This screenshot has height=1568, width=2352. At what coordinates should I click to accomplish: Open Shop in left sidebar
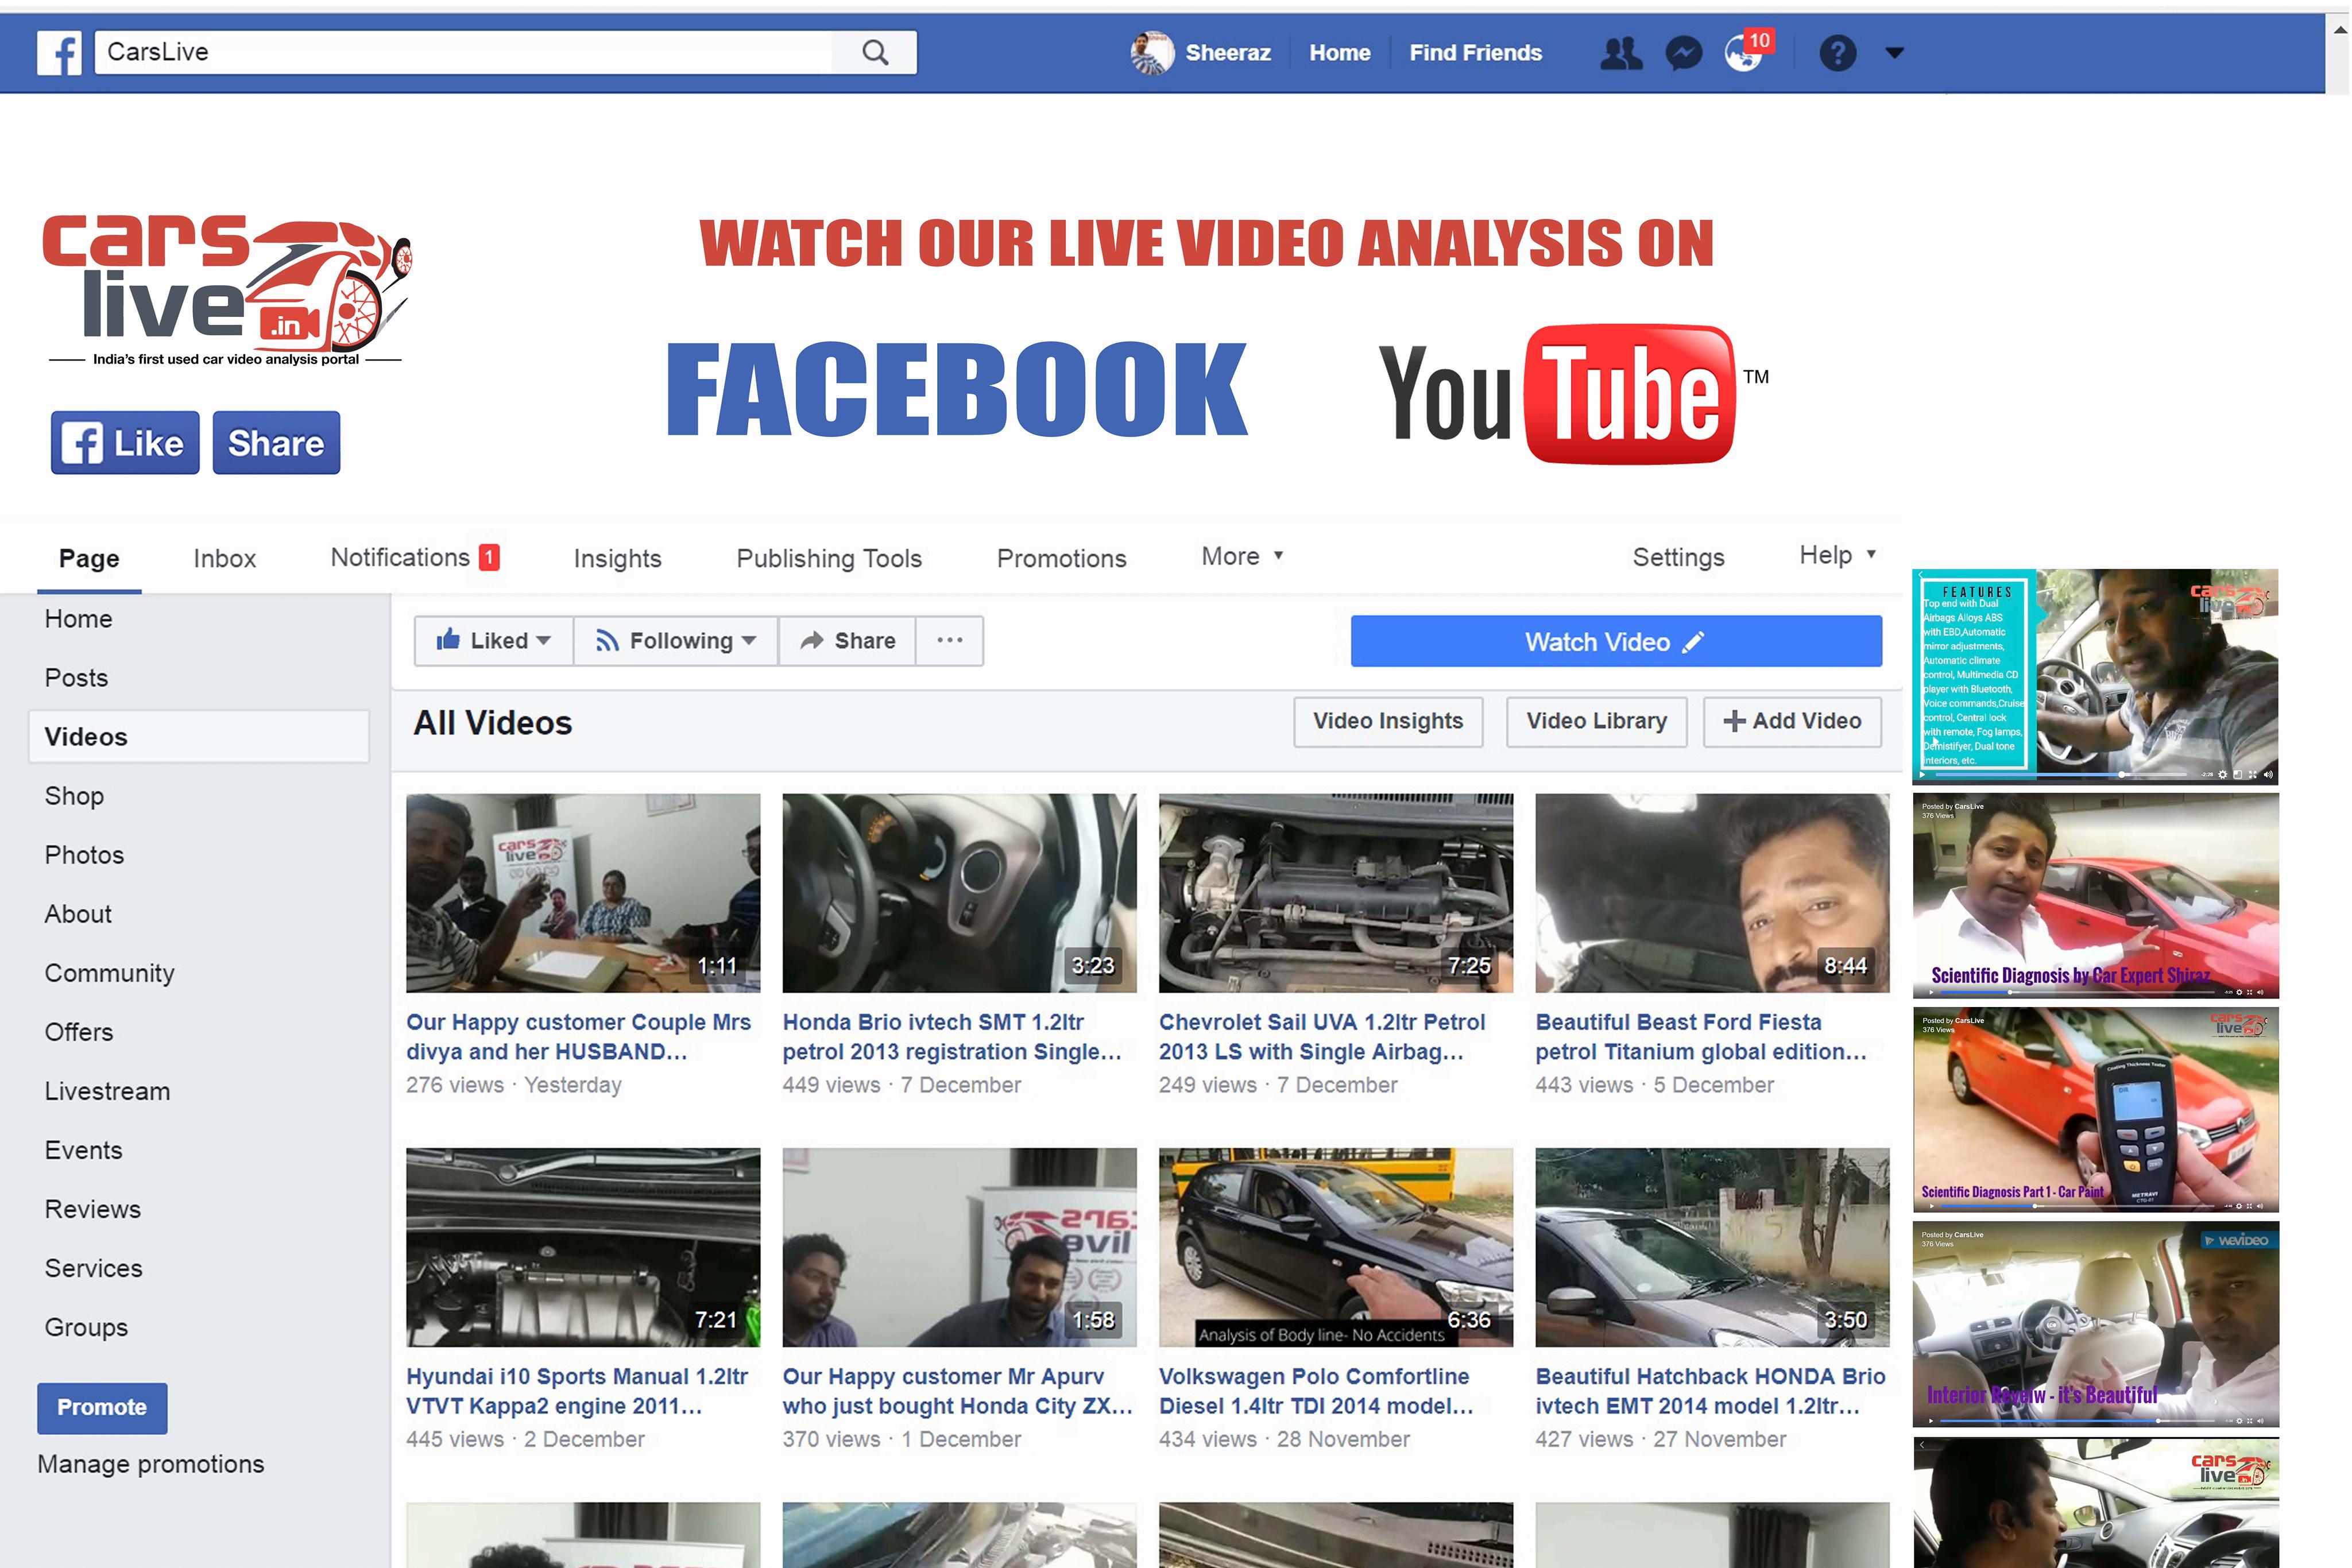[74, 796]
